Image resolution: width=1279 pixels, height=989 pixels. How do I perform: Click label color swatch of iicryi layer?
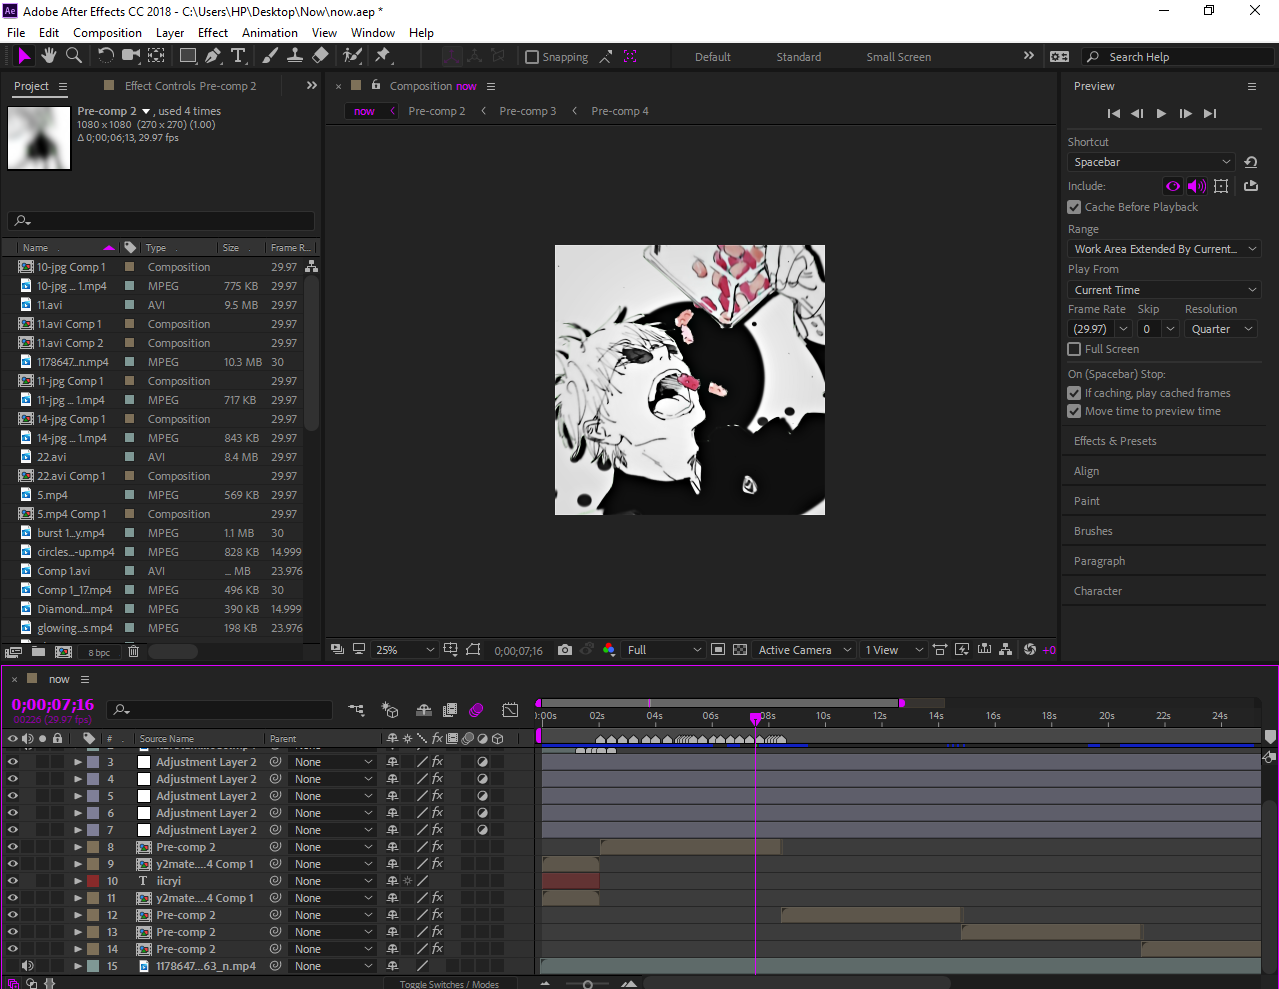[x=93, y=881]
